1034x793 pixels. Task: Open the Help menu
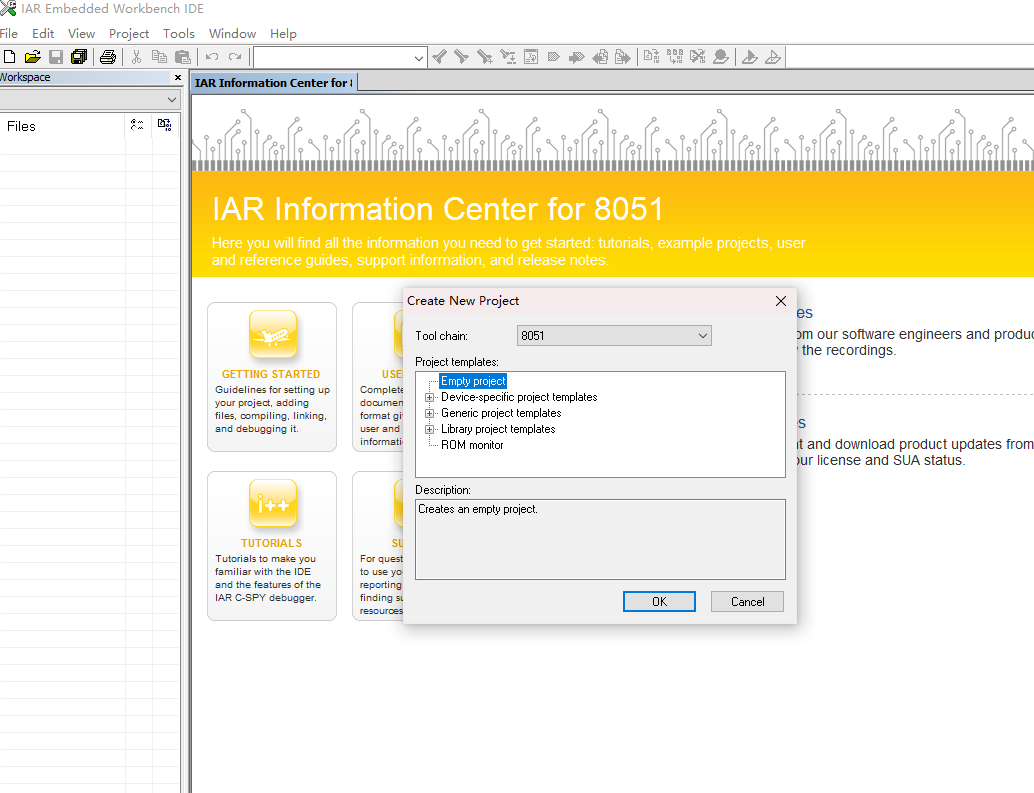[283, 34]
